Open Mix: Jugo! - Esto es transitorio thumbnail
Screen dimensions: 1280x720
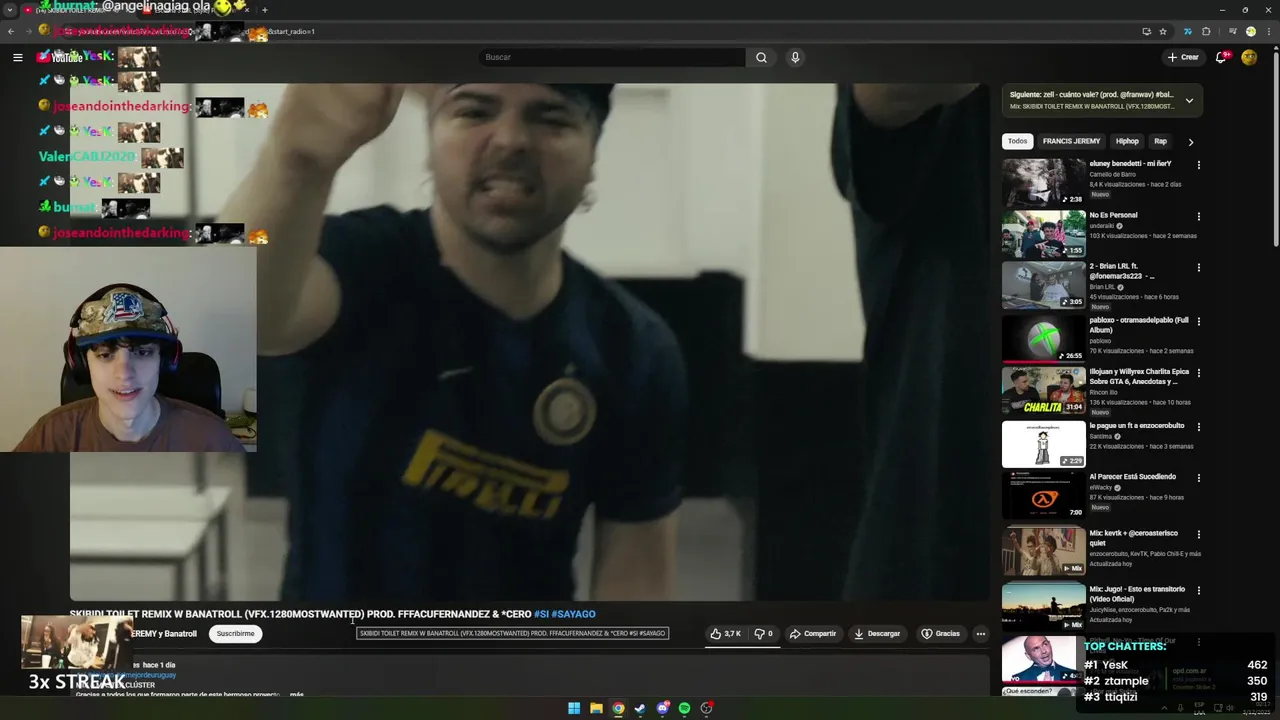(1043, 606)
